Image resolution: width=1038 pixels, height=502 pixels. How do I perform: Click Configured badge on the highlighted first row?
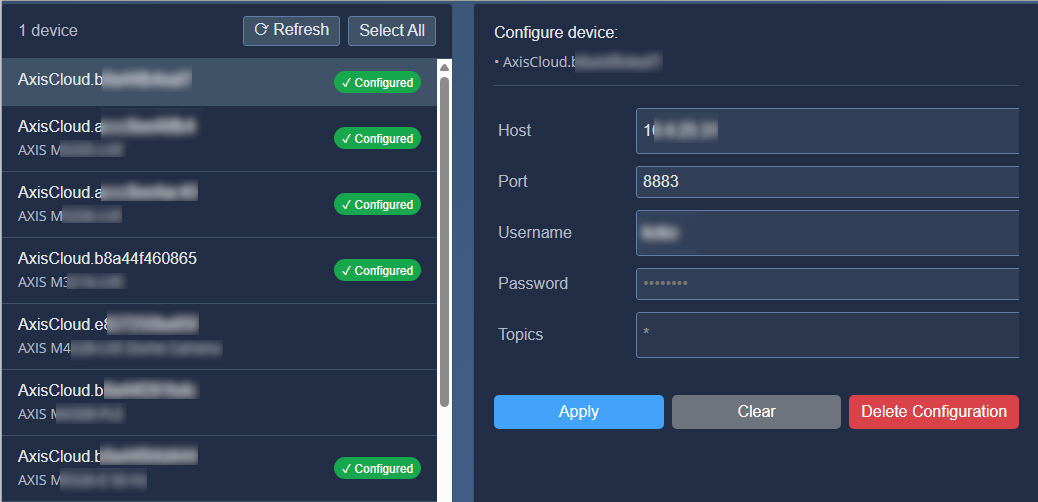(x=377, y=83)
